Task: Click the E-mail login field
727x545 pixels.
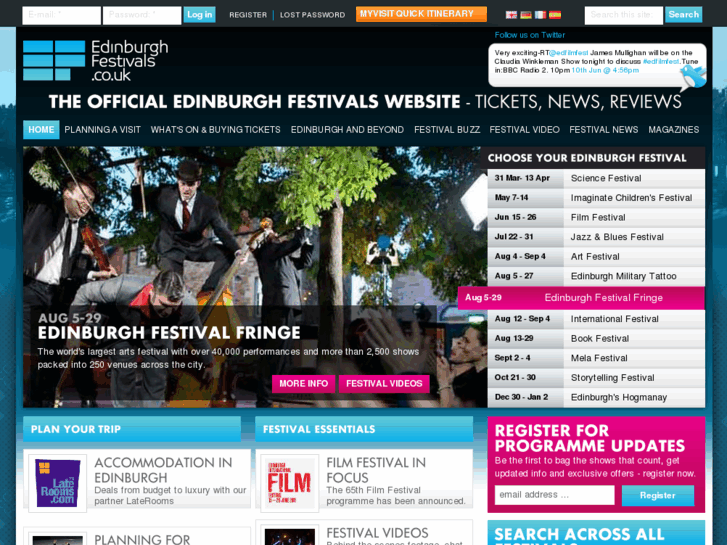Action: (61, 15)
